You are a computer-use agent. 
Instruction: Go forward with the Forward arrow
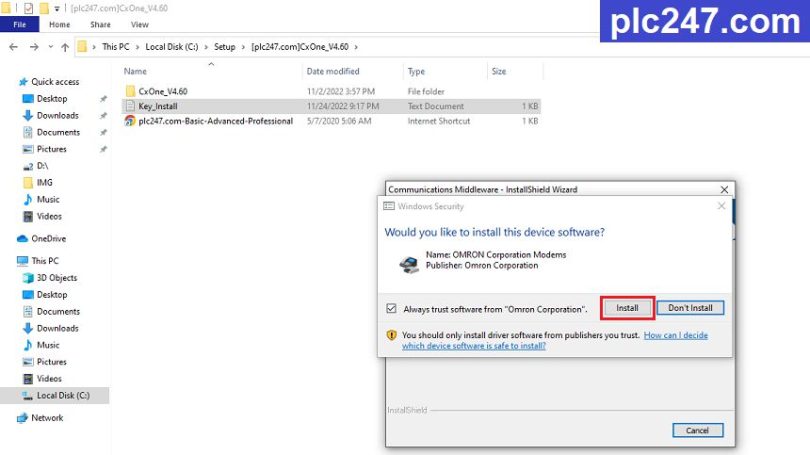point(34,47)
